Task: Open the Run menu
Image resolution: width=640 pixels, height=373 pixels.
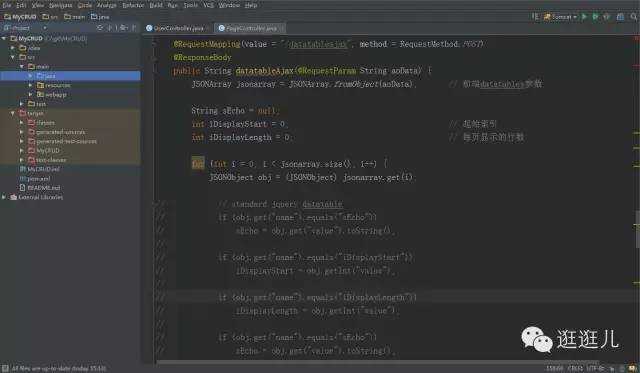Action: tap(173, 5)
